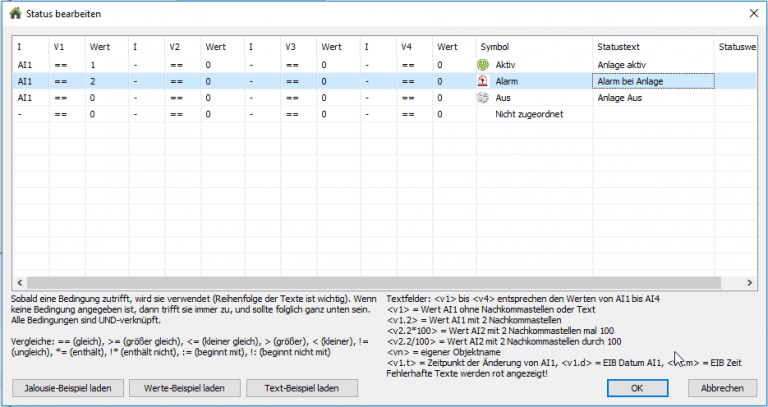
Task: Click the red Alarm symbol icon
Action: click(x=482, y=81)
